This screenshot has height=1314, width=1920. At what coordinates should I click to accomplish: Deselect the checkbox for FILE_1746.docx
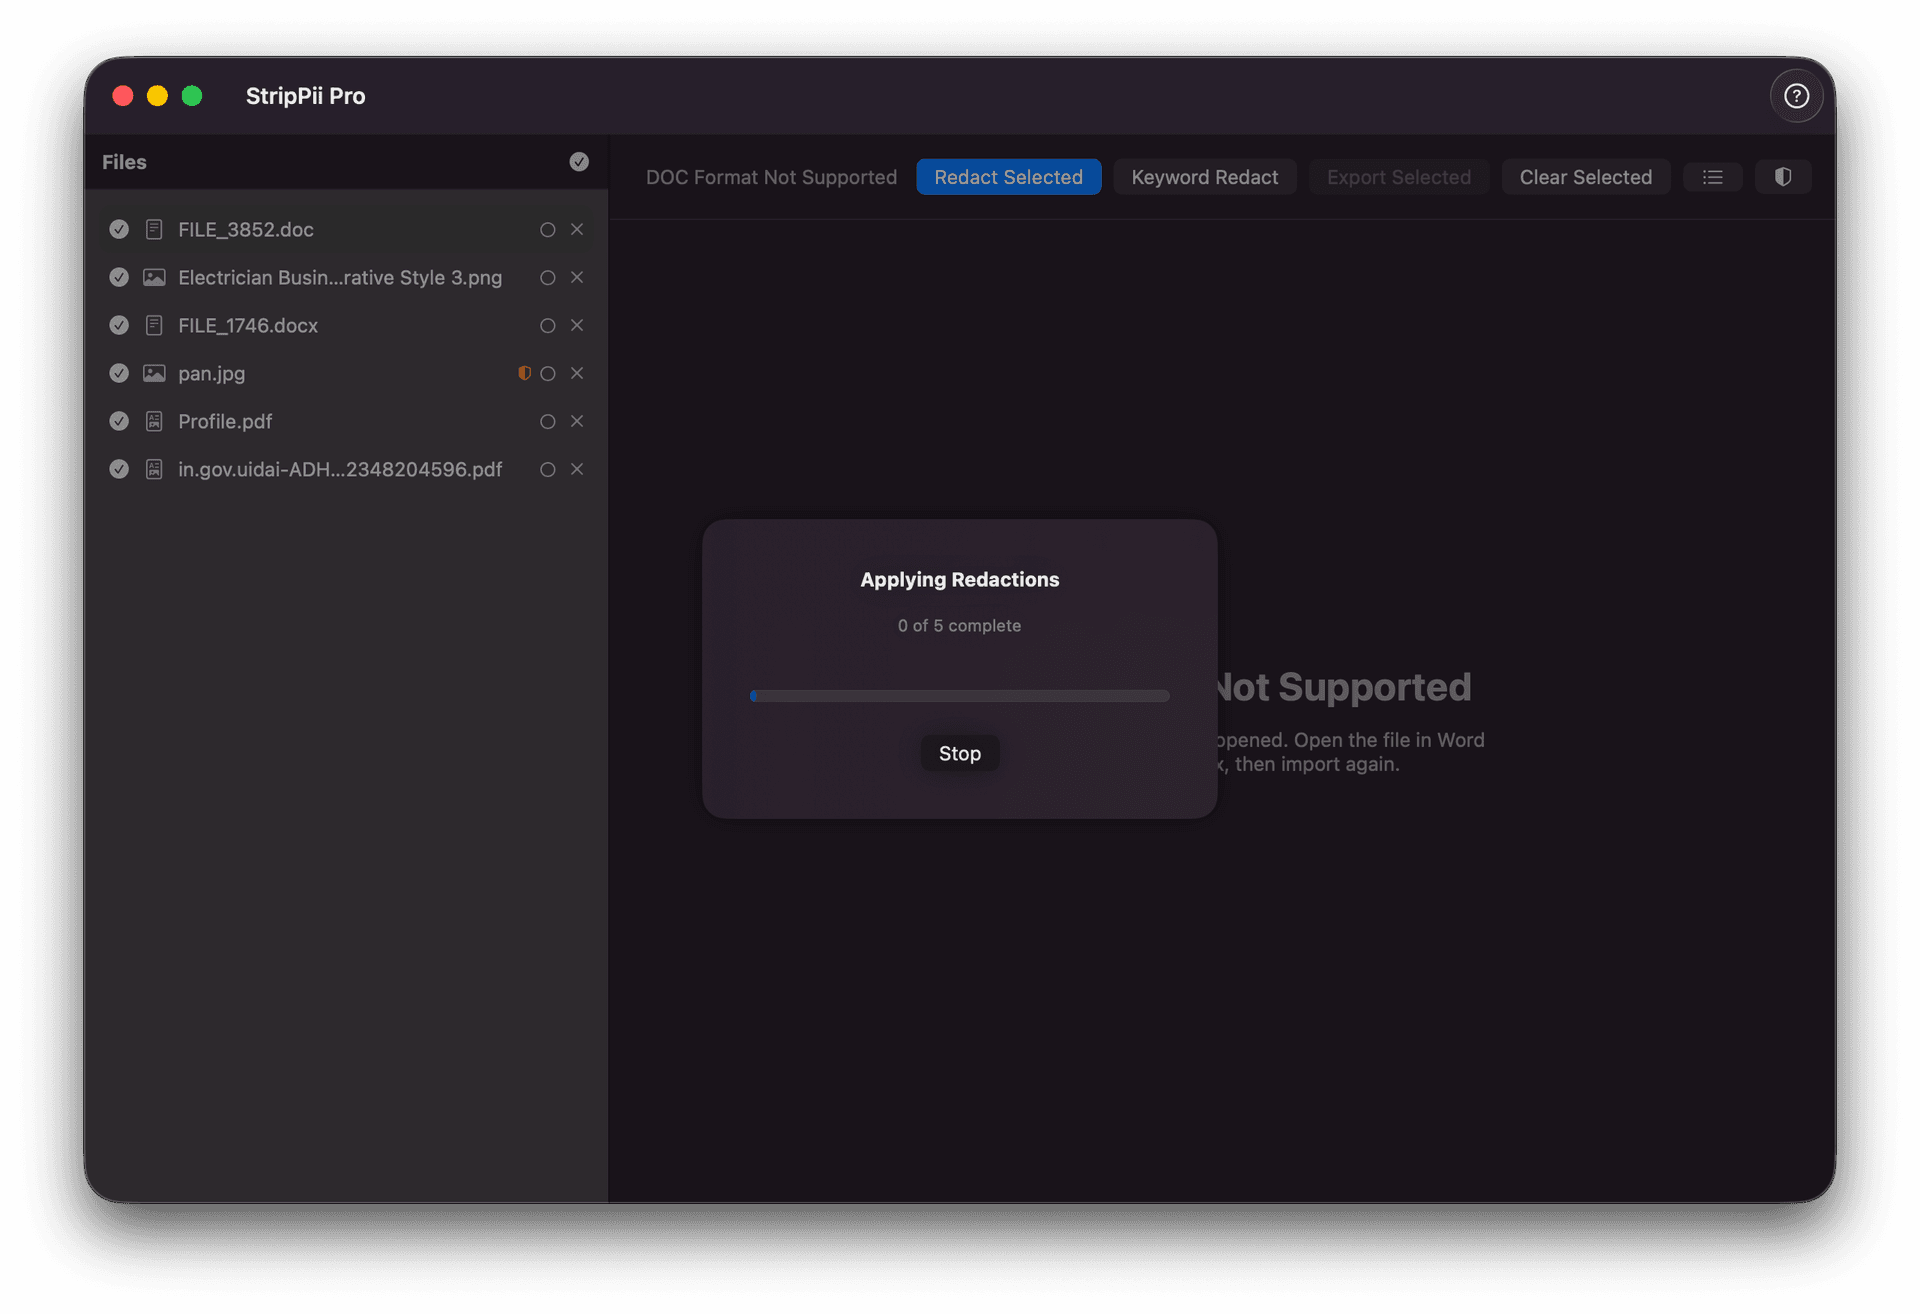119,325
